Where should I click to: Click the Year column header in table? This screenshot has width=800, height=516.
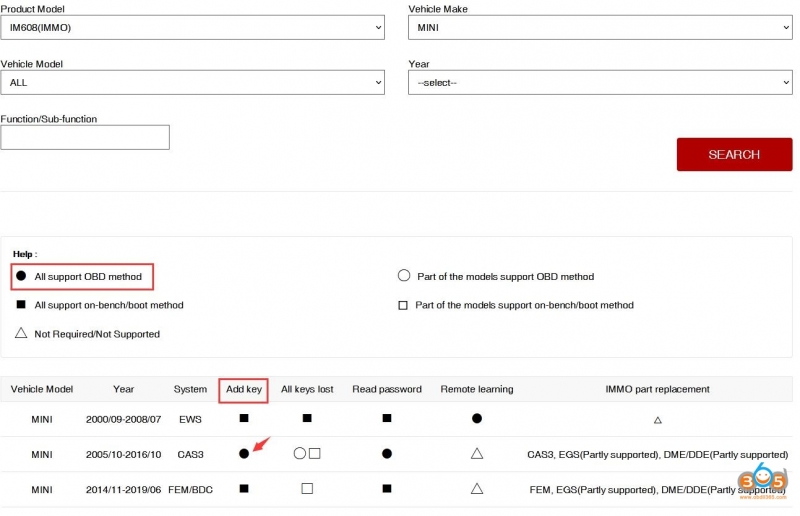pyautogui.click(x=123, y=389)
